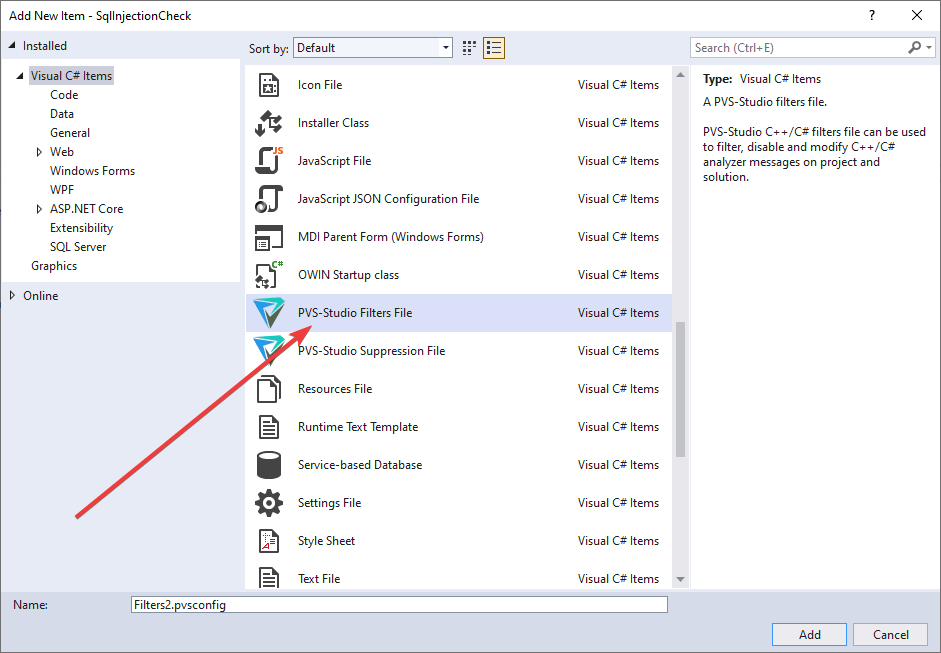This screenshot has width=941, height=653.
Task: Collapse the Visual C# Items node
Action: point(20,76)
